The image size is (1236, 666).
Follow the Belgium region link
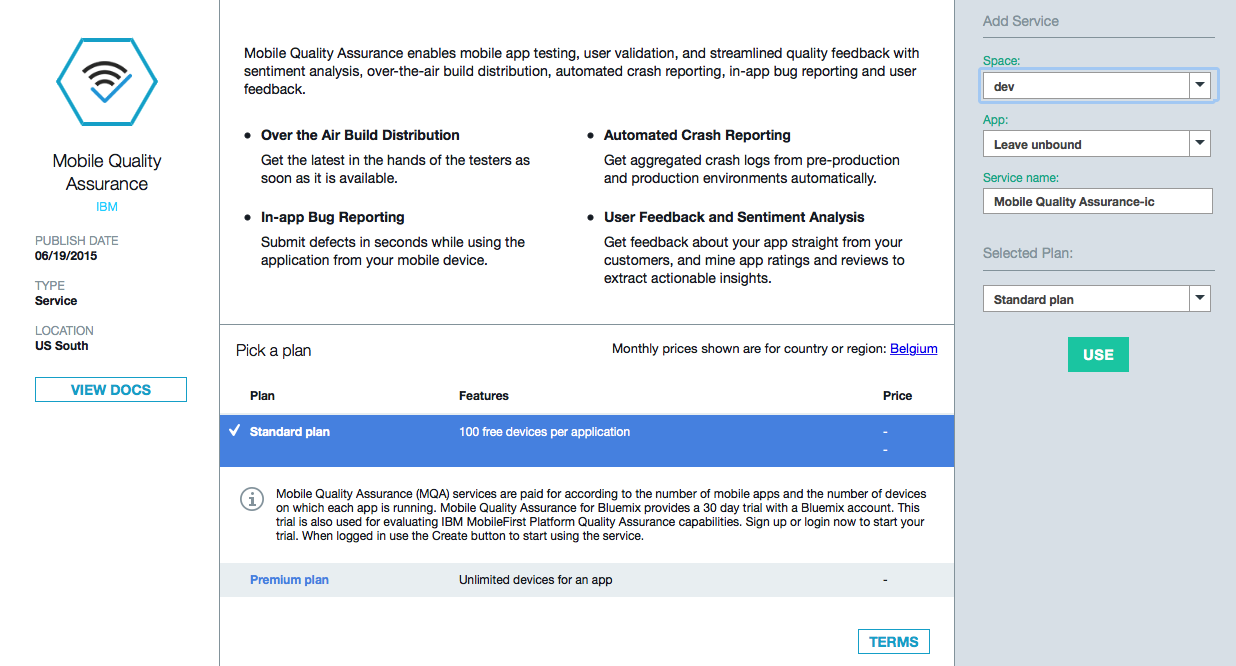914,349
